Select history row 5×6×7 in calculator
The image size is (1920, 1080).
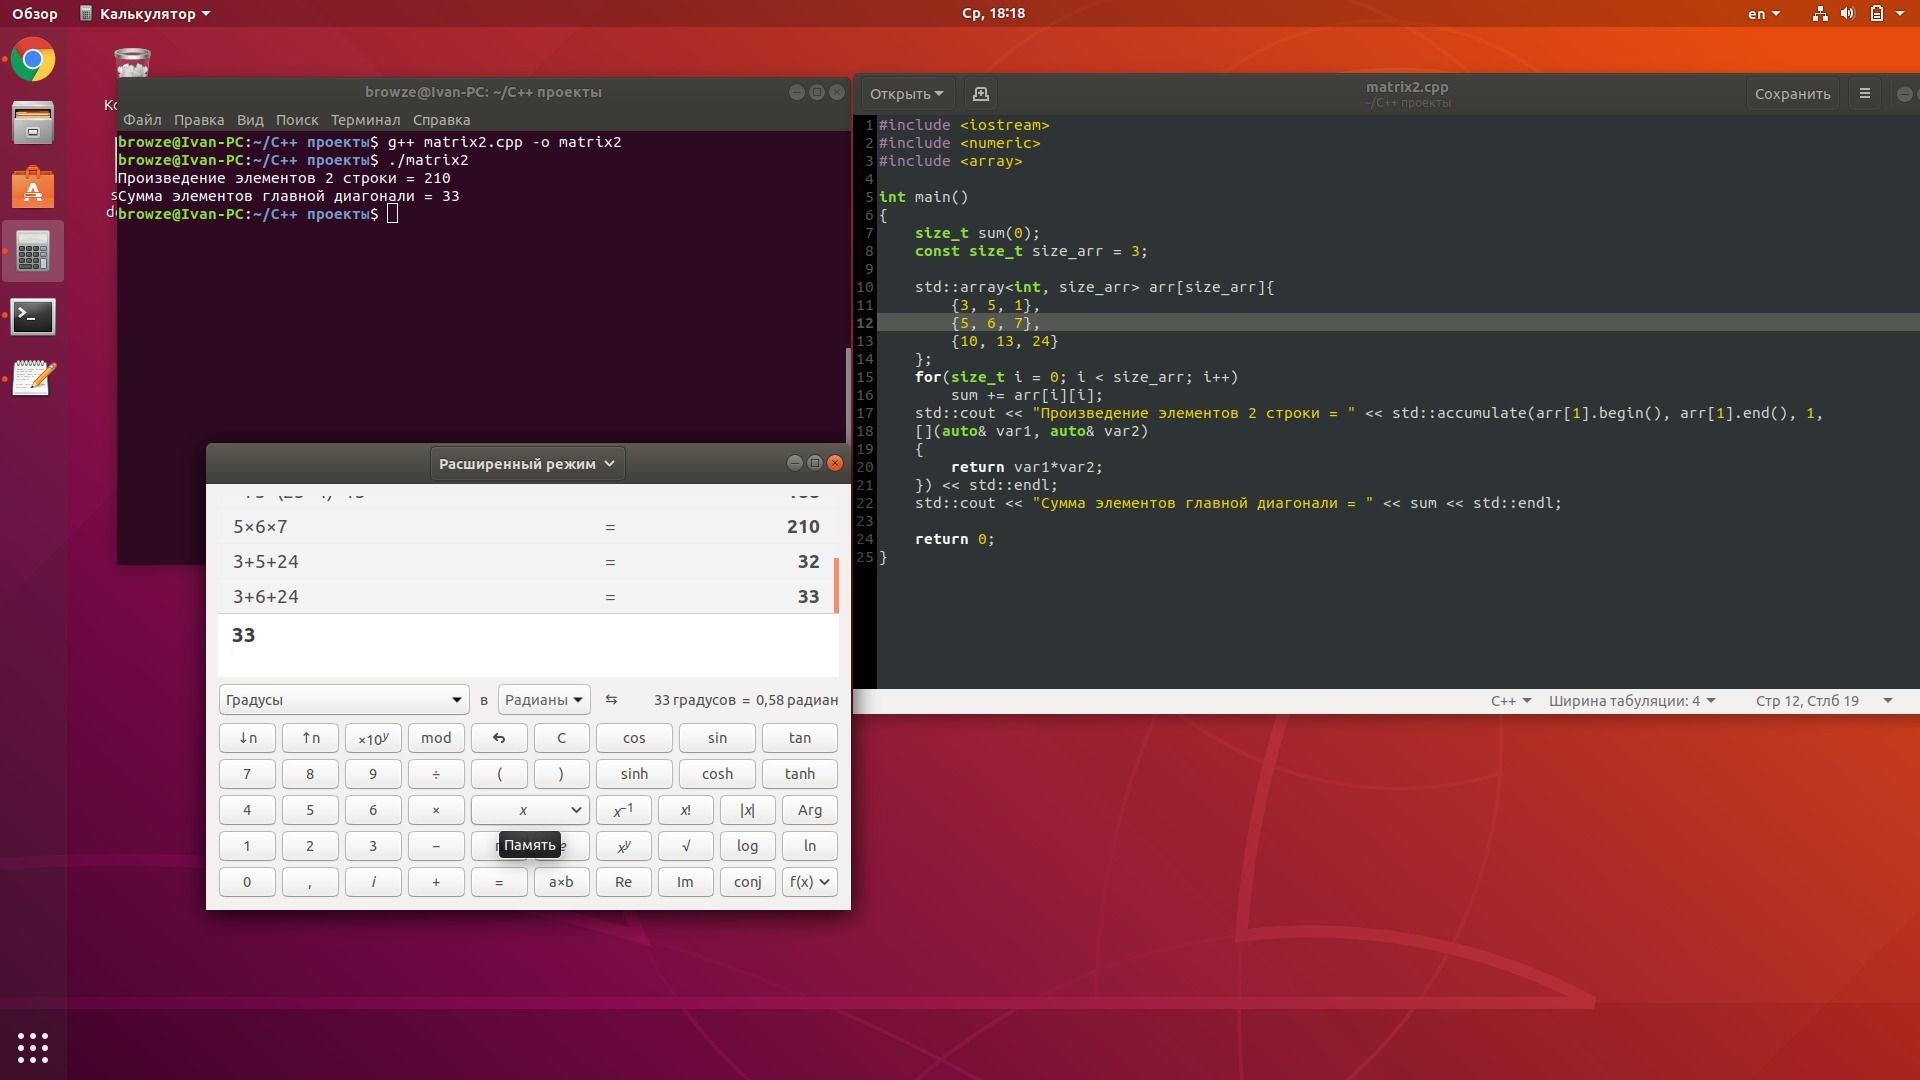pos(528,526)
